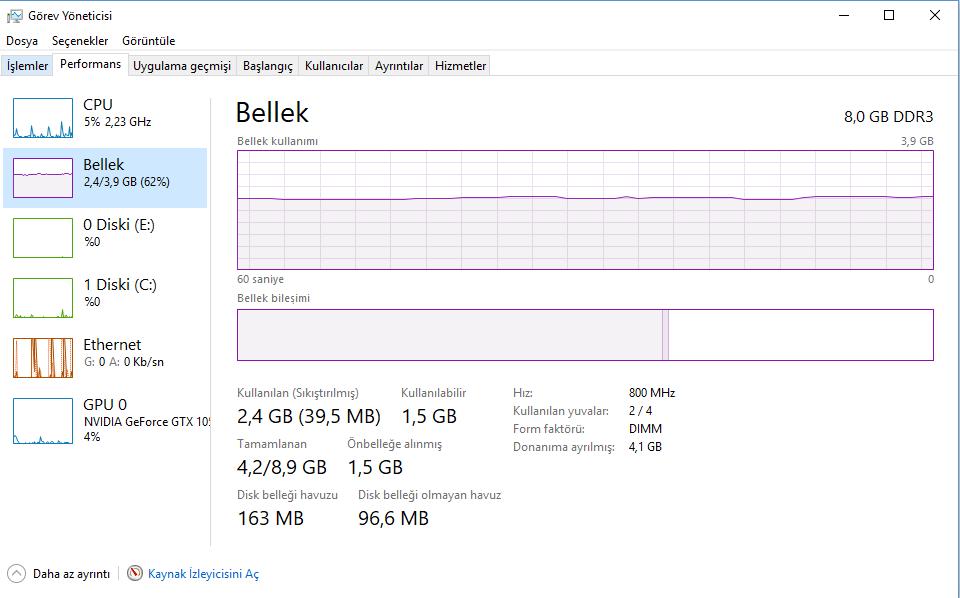Open the Hizmetler tab
The height and width of the screenshot is (598, 960).
pos(461,66)
